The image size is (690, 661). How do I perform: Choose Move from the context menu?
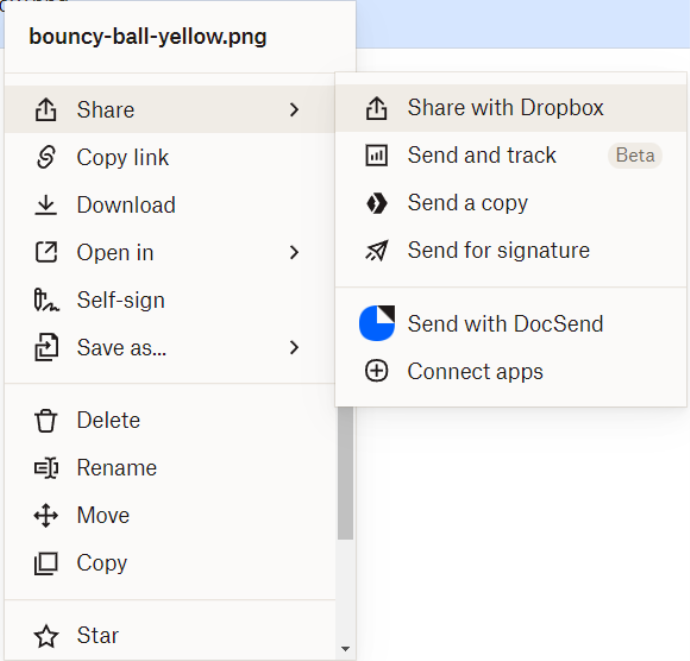pyautogui.click(x=170, y=515)
